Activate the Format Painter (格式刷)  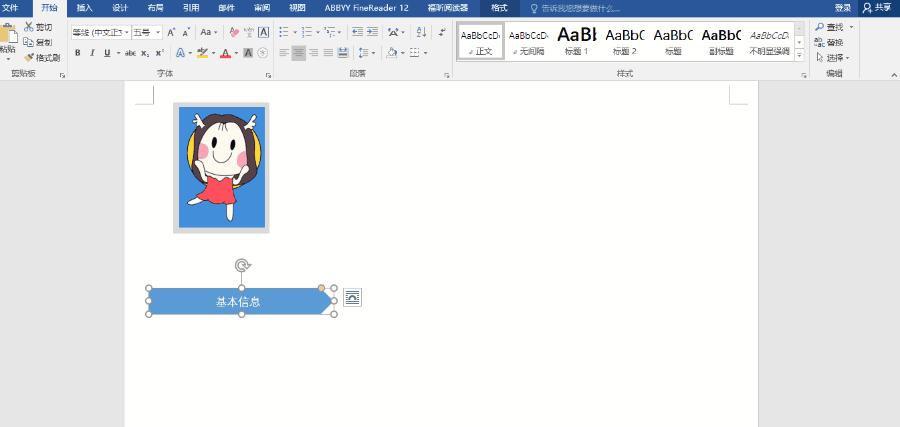pos(29,57)
